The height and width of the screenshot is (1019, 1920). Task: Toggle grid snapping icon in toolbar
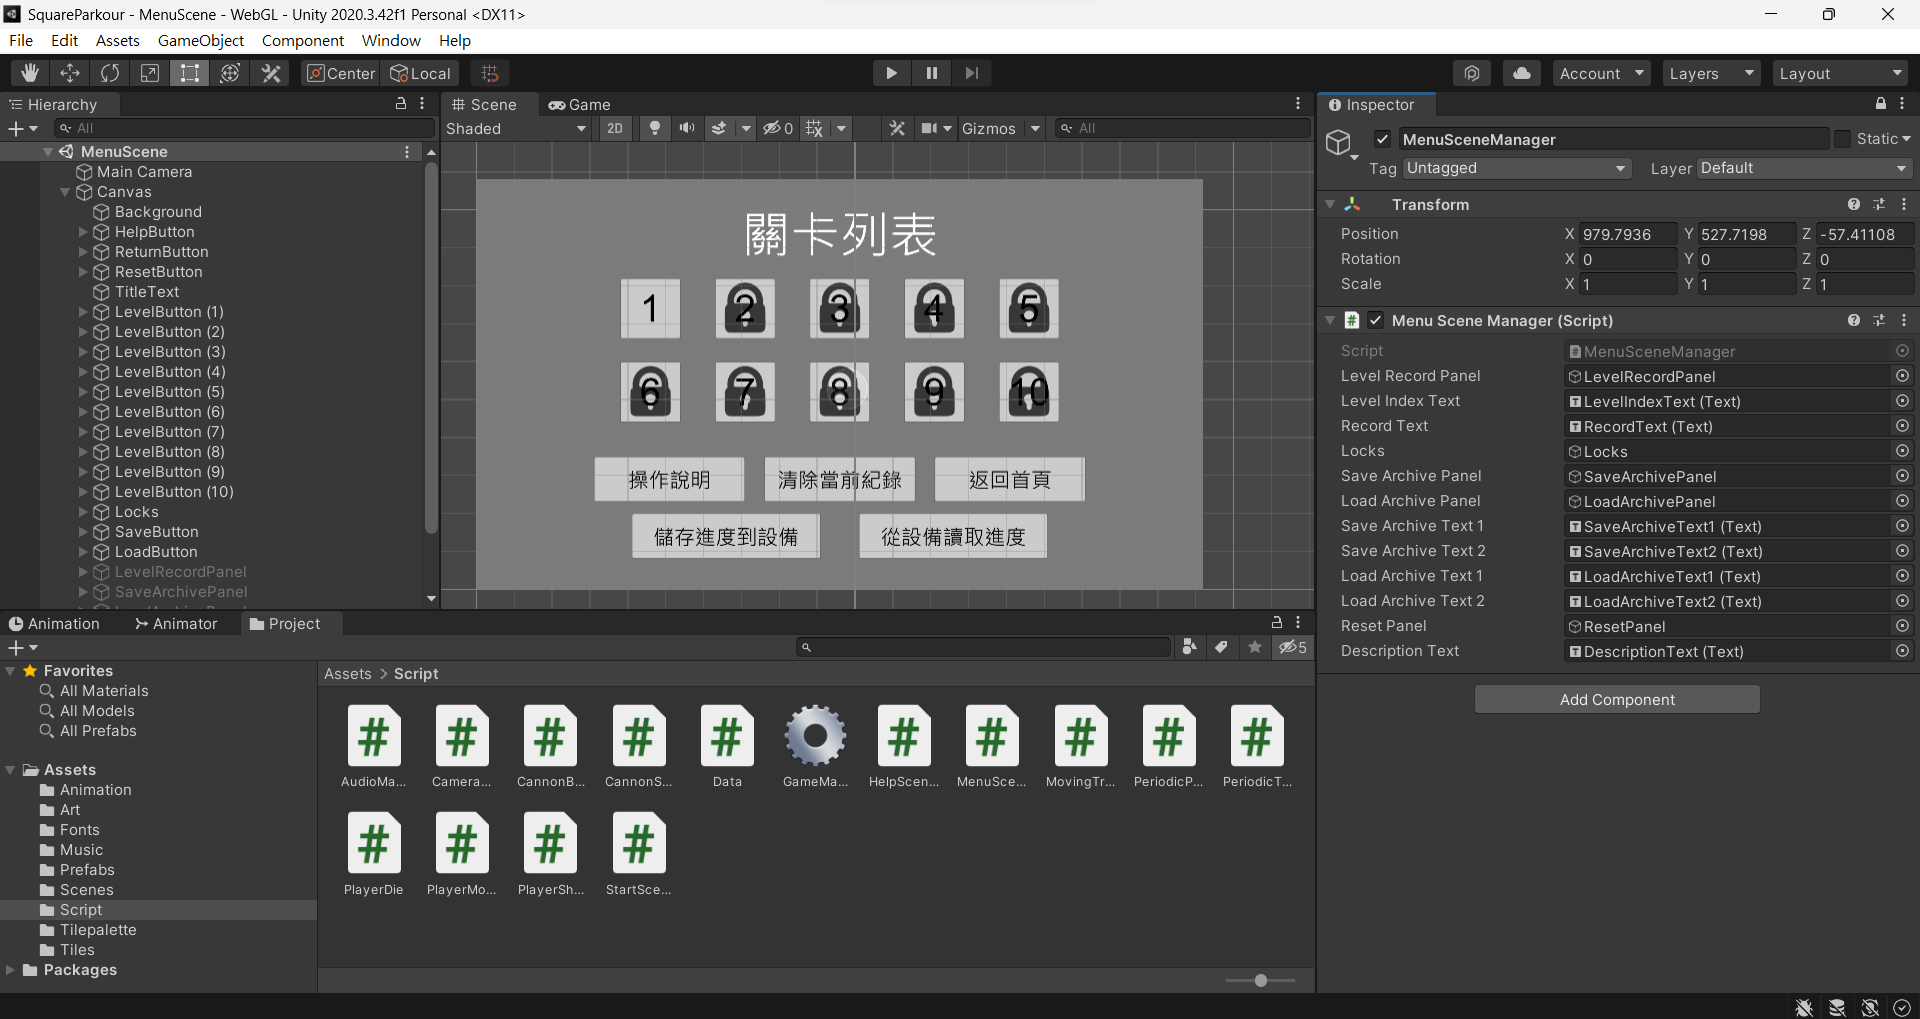[490, 73]
